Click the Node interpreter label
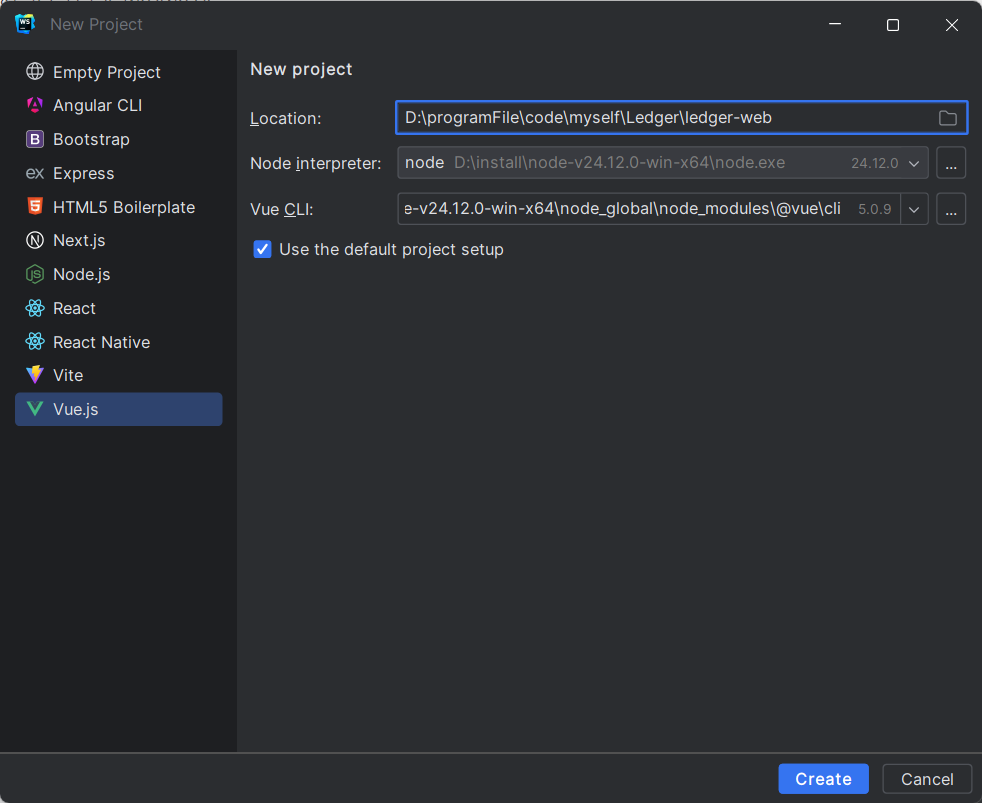This screenshot has width=982, height=803. pyautogui.click(x=316, y=163)
